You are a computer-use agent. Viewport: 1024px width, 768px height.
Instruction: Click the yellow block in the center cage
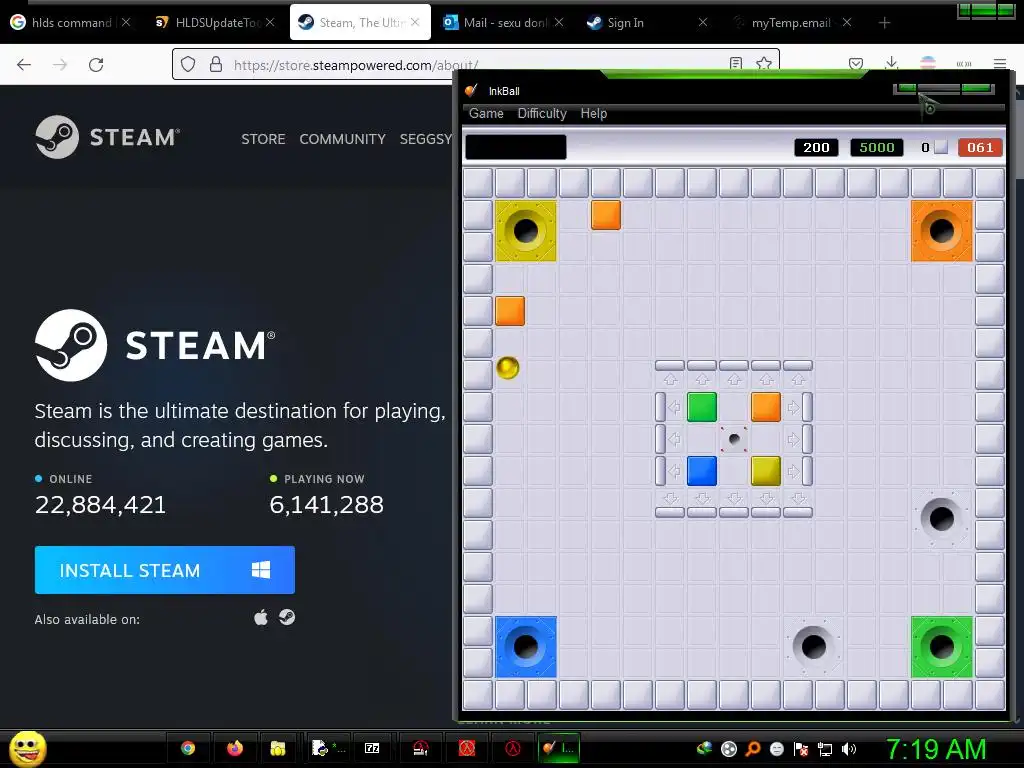point(766,471)
